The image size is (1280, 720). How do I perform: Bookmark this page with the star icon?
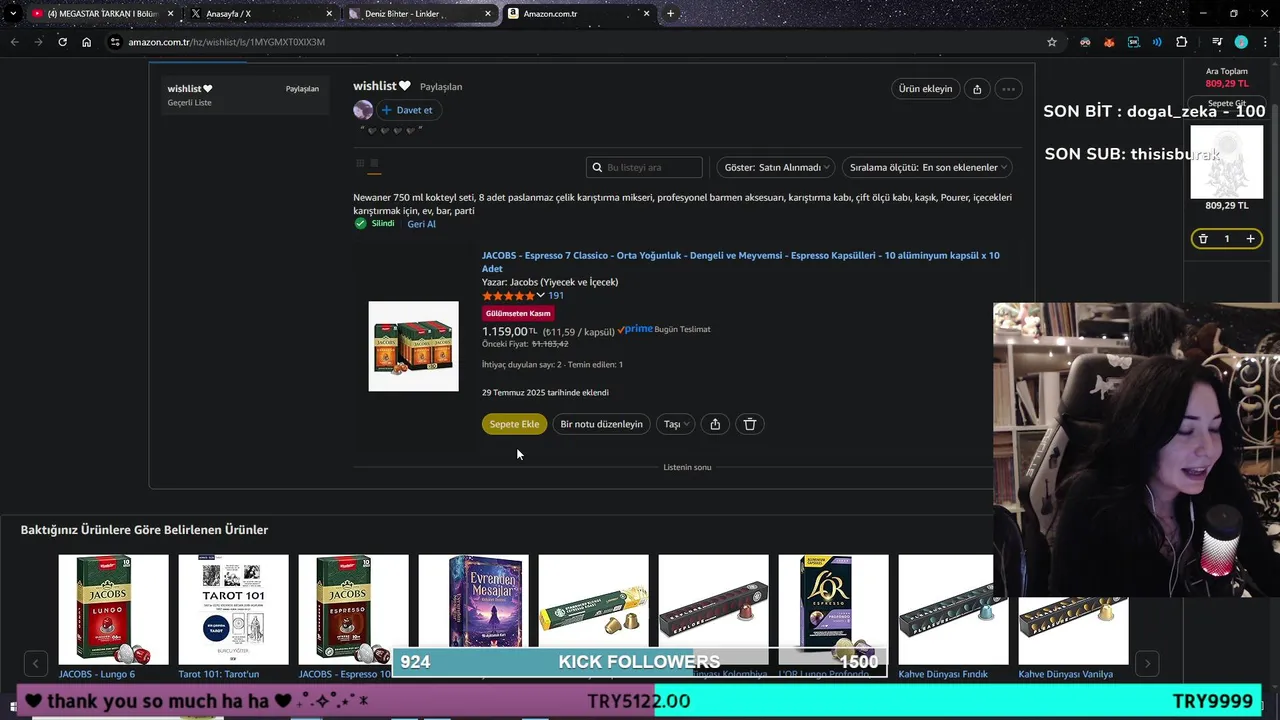pos(1051,42)
